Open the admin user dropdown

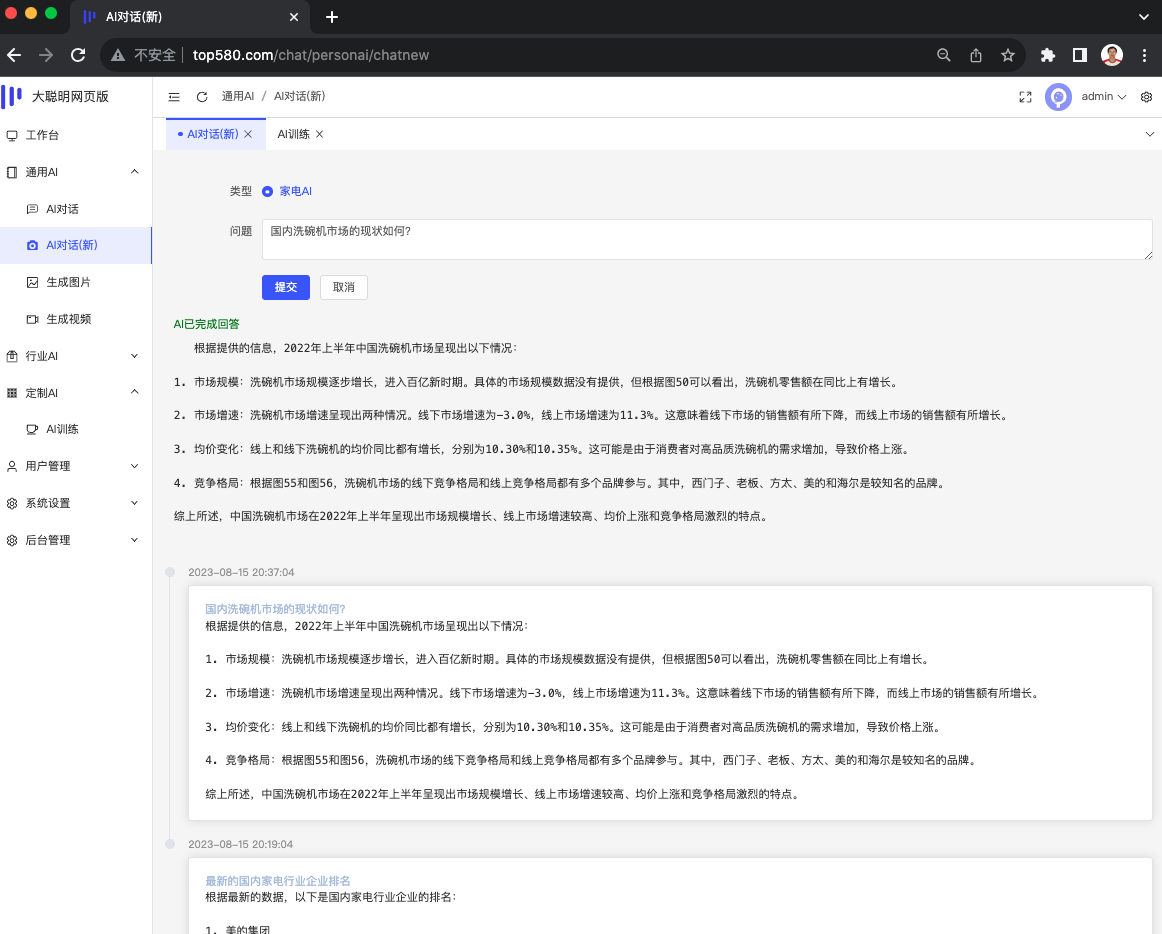click(1103, 97)
